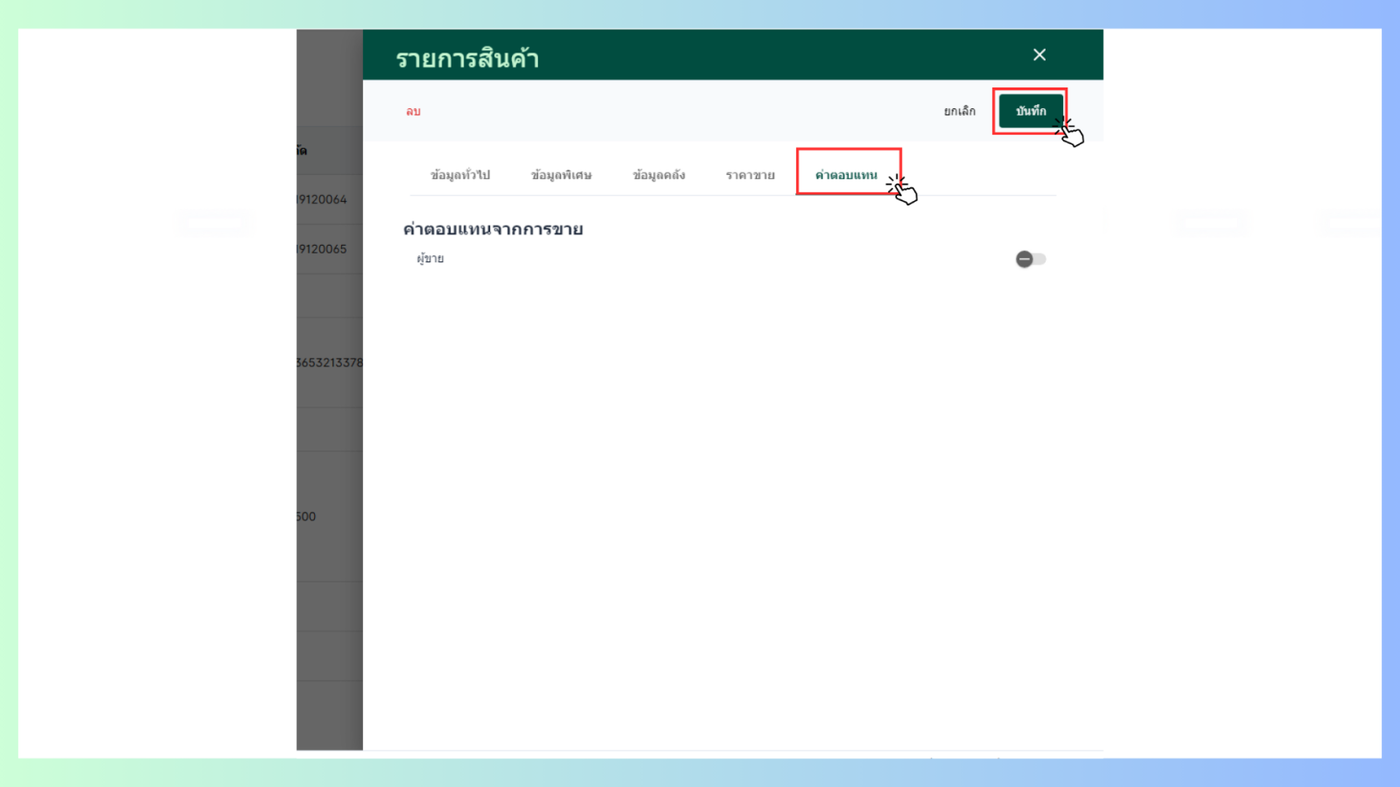Switch to the ข้อมูลพิเศษ tab
The width and height of the screenshot is (1400, 787).
(561, 175)
